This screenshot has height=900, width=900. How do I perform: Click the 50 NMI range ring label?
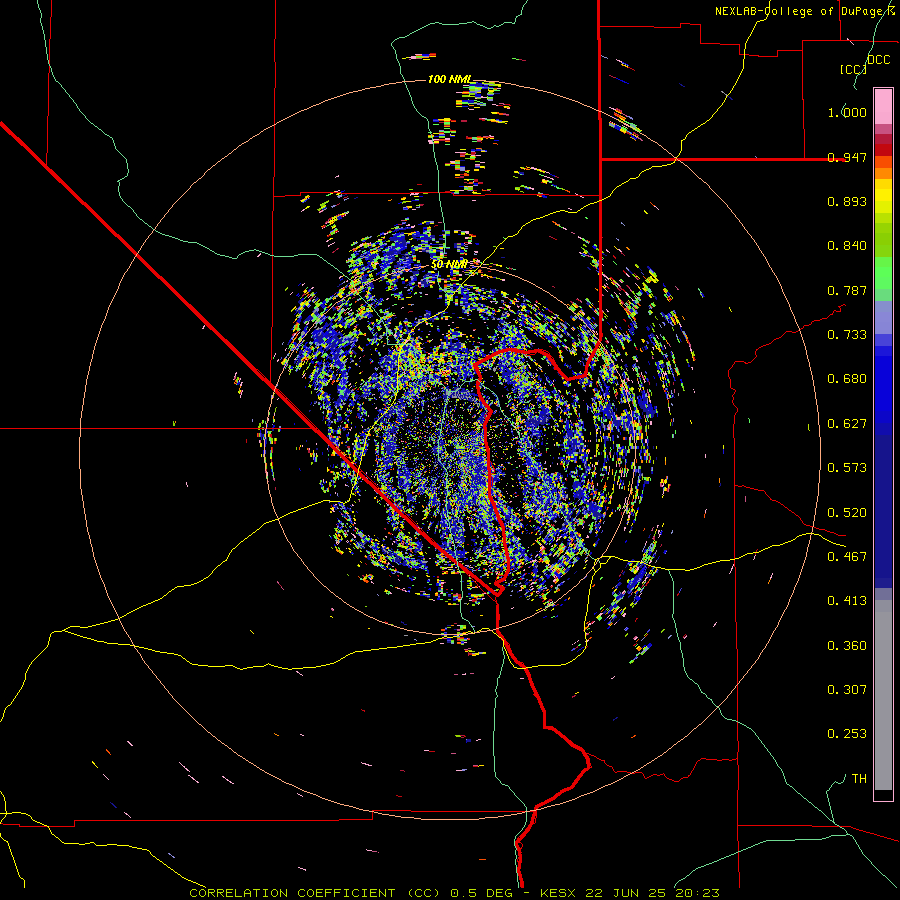click(x=449, y=264)
